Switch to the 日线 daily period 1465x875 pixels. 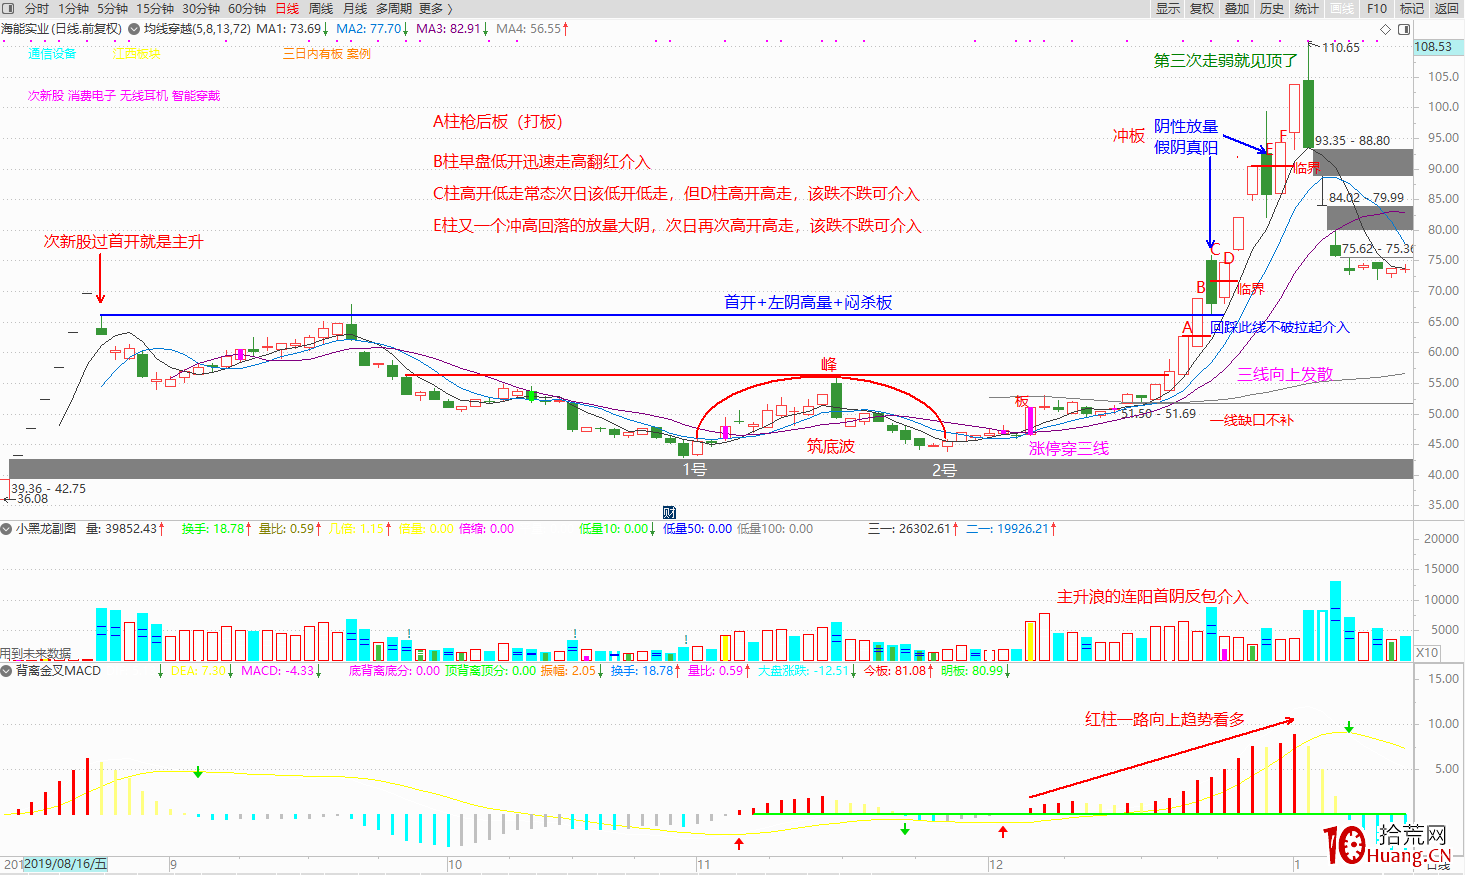click(x=287, y=9)
